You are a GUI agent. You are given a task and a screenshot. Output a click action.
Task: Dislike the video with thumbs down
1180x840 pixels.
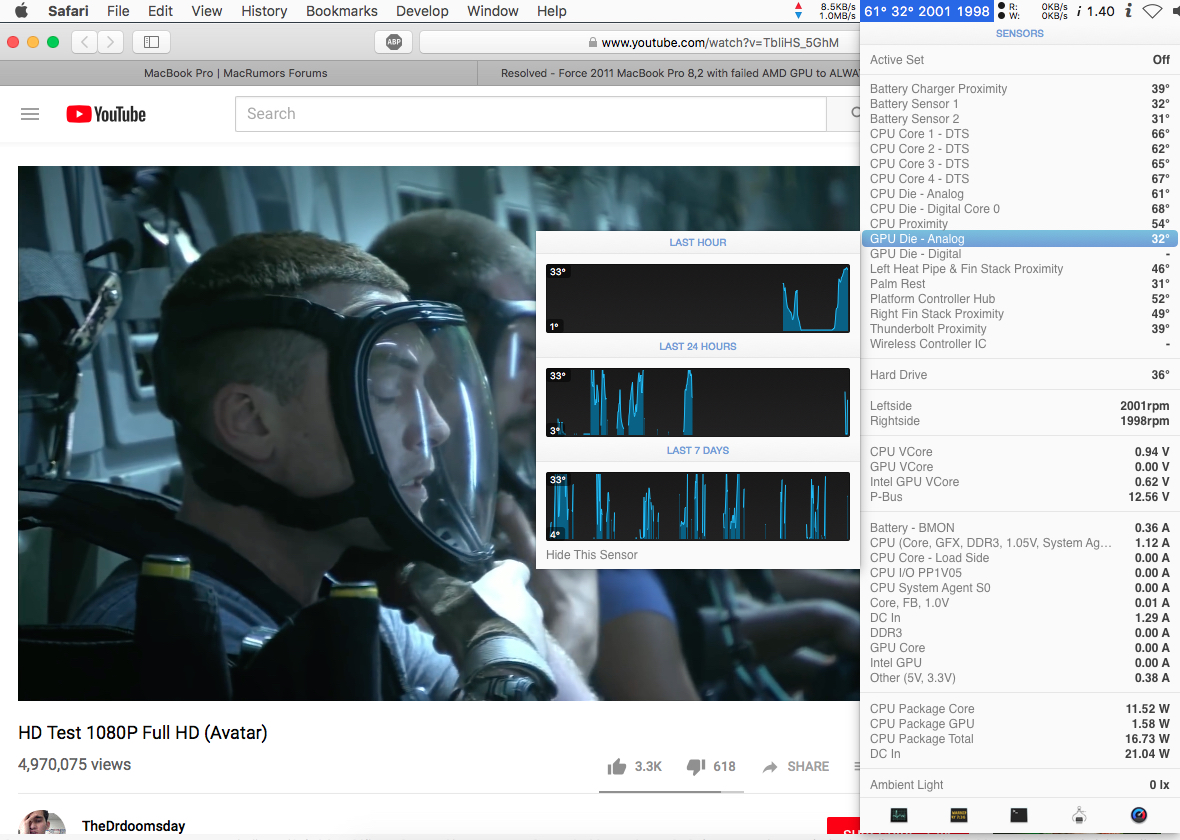[695, 766]
